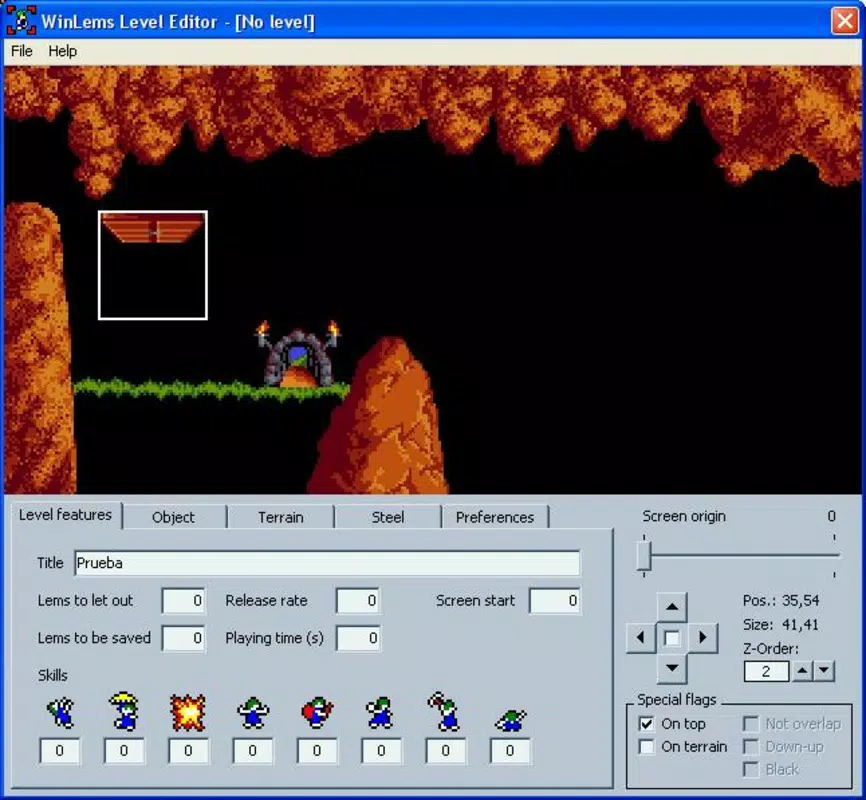This screenshot has height=800, width=866.
Task: Click the Floater skill count field
Action: [x=124, y=751]
